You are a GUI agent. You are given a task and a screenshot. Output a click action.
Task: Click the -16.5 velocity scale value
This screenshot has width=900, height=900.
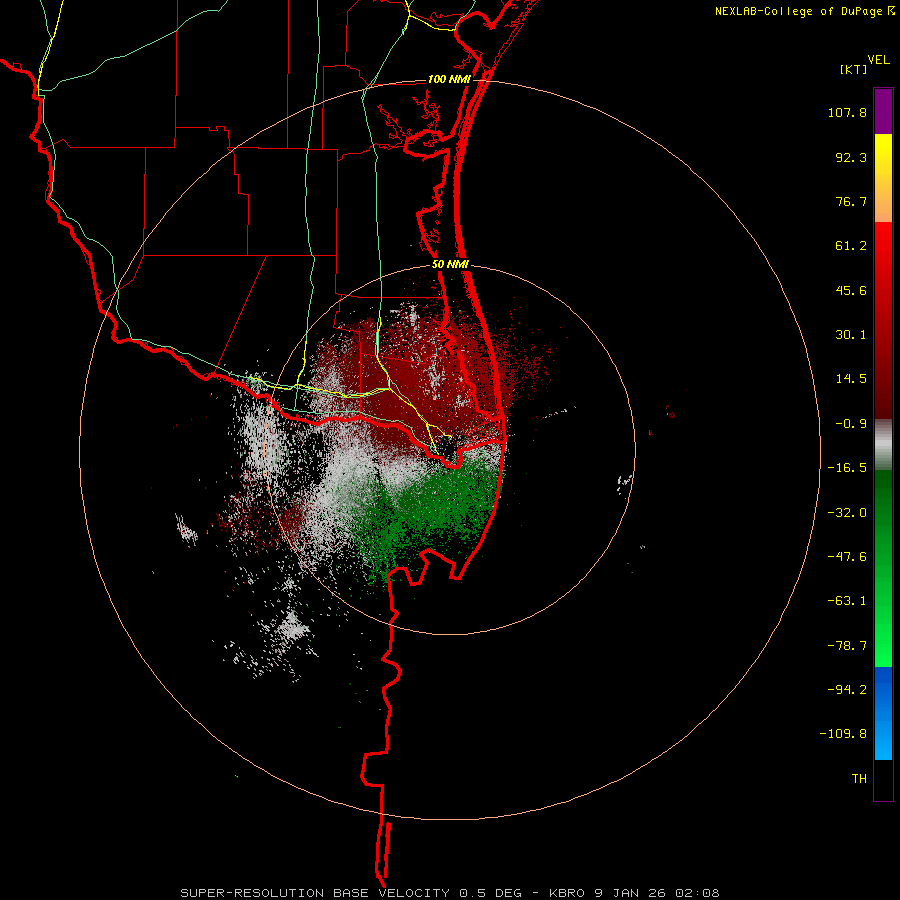[847, 468]
